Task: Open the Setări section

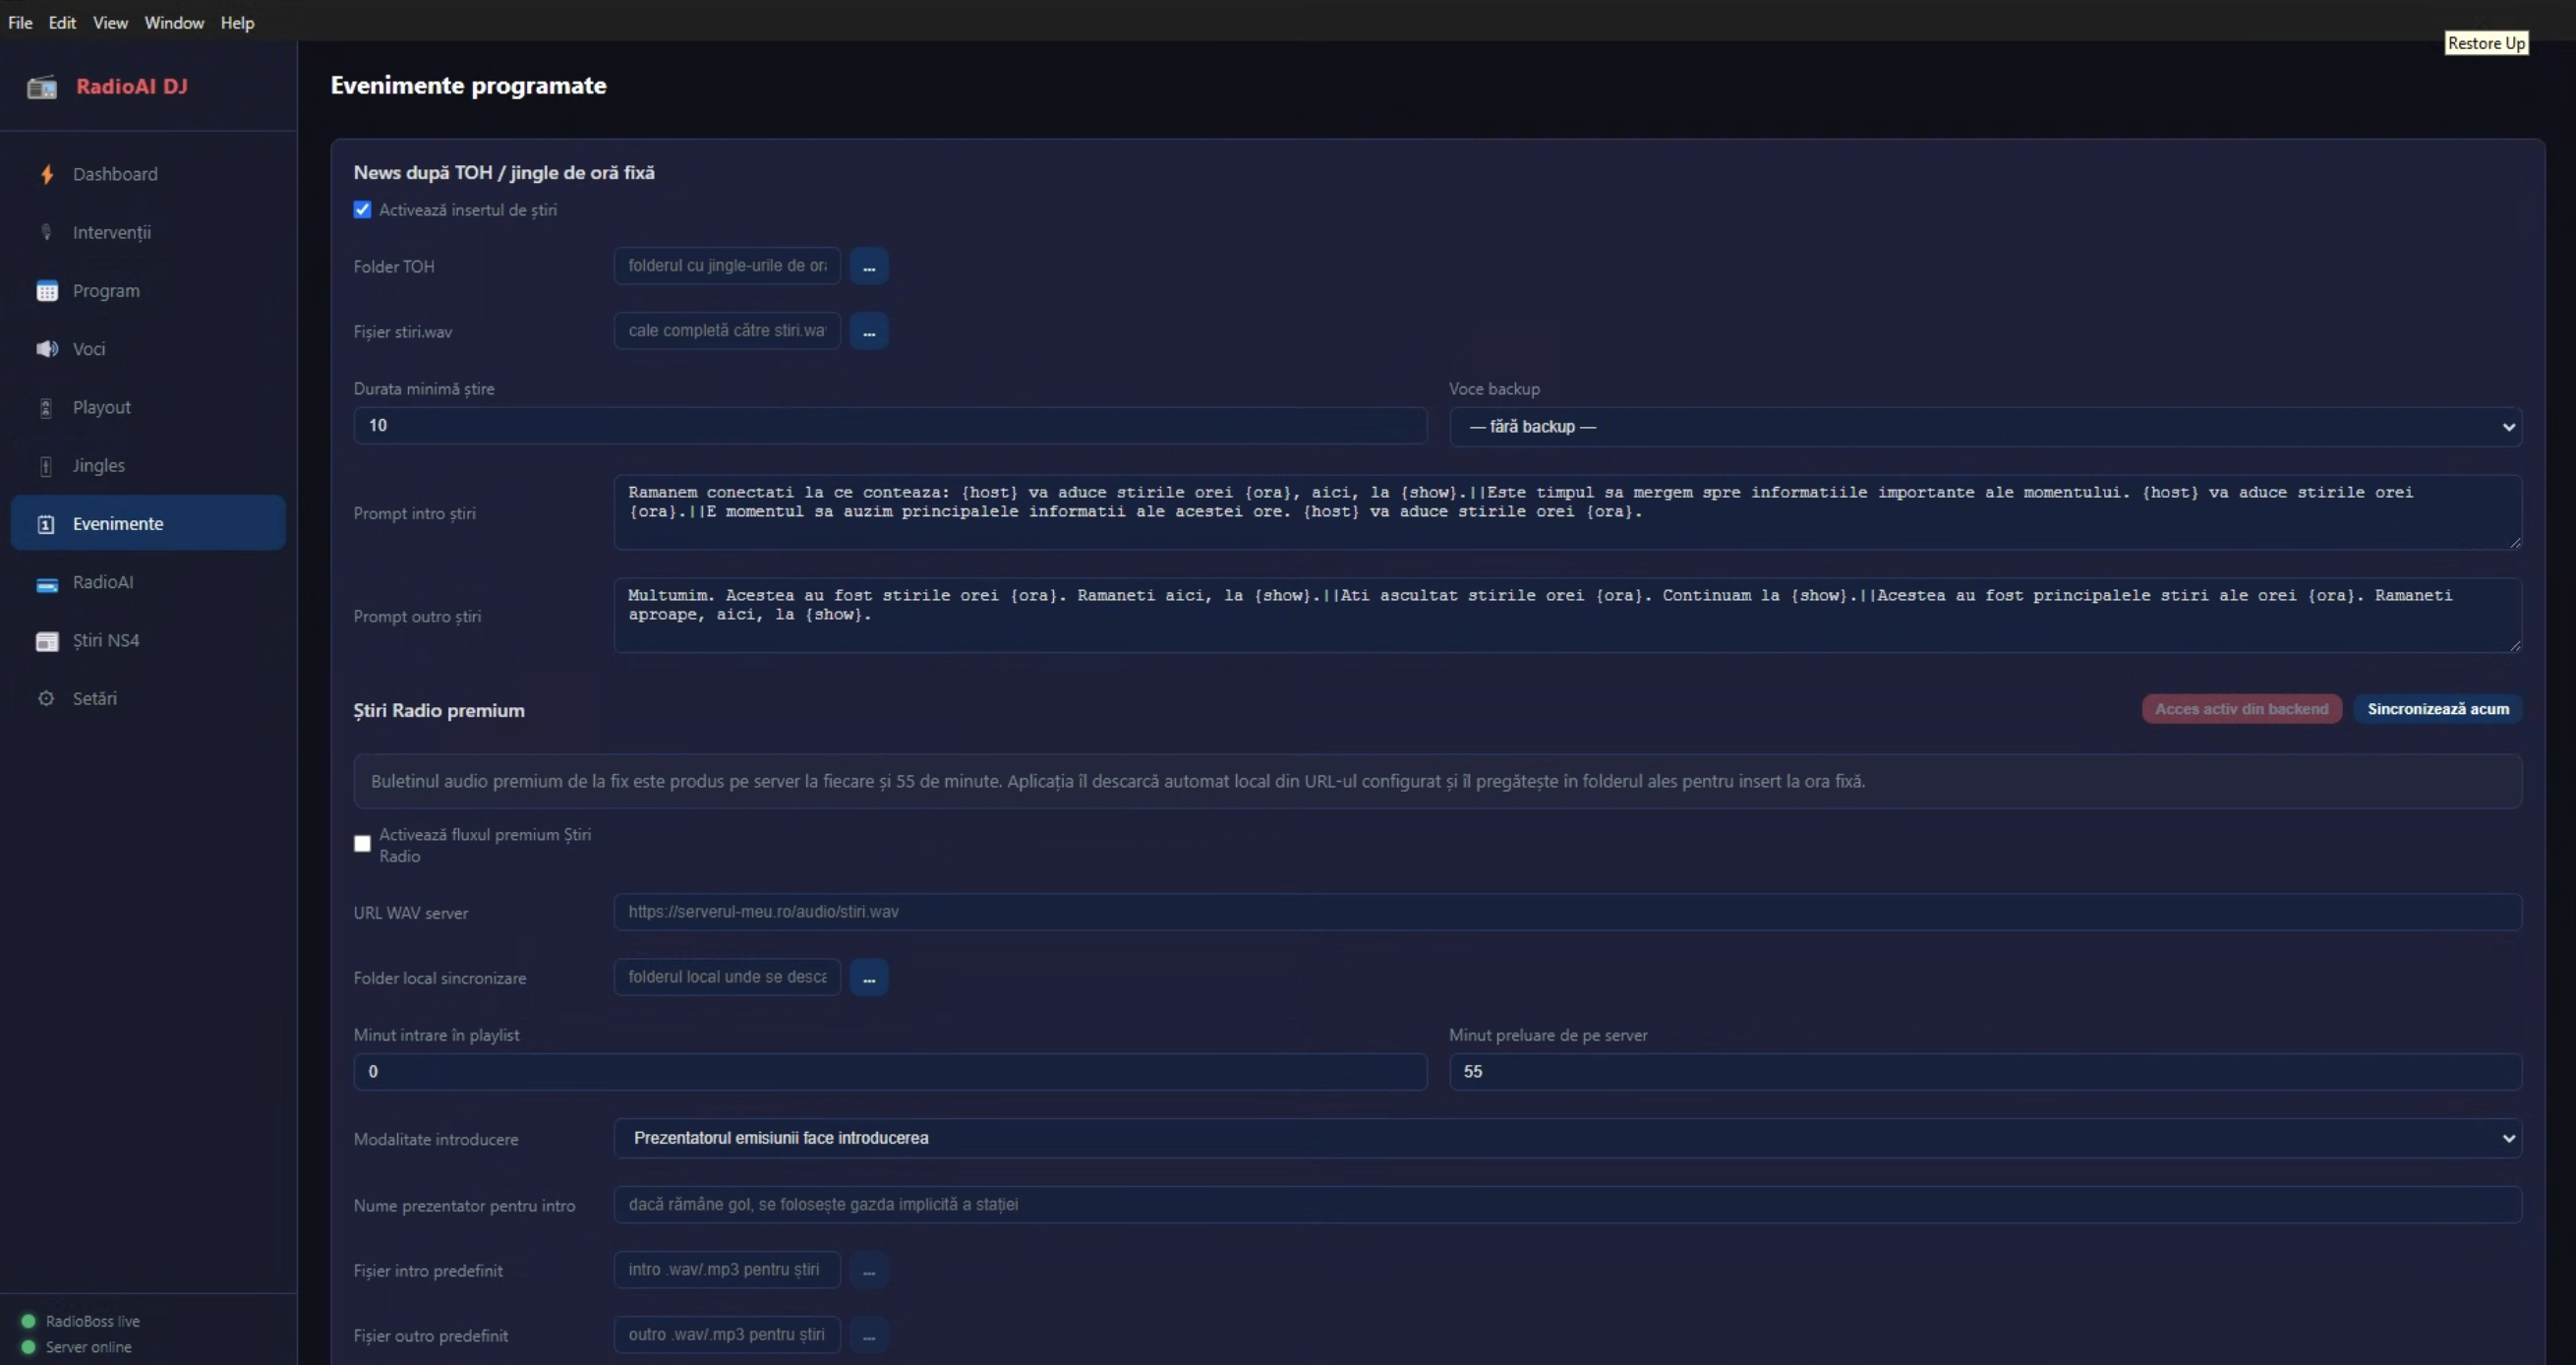Action: (148, 698)
